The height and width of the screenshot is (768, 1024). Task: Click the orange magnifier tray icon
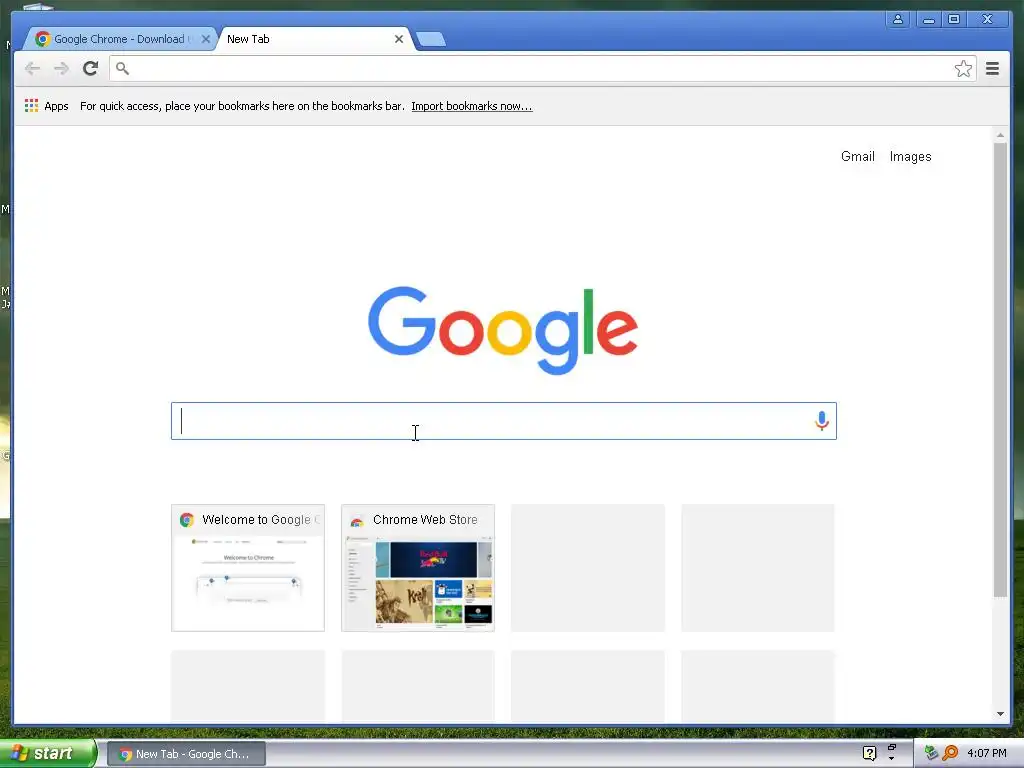[x=950, y=754]
